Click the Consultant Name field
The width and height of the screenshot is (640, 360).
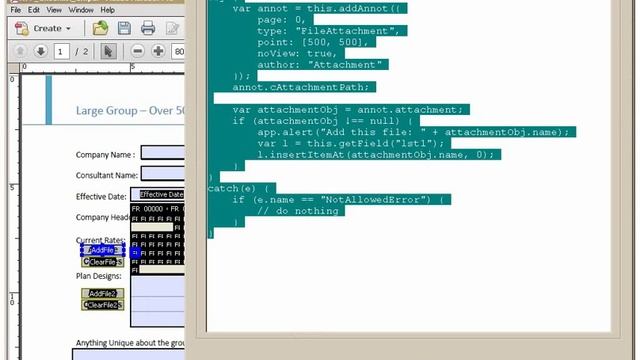coord(163,173)
